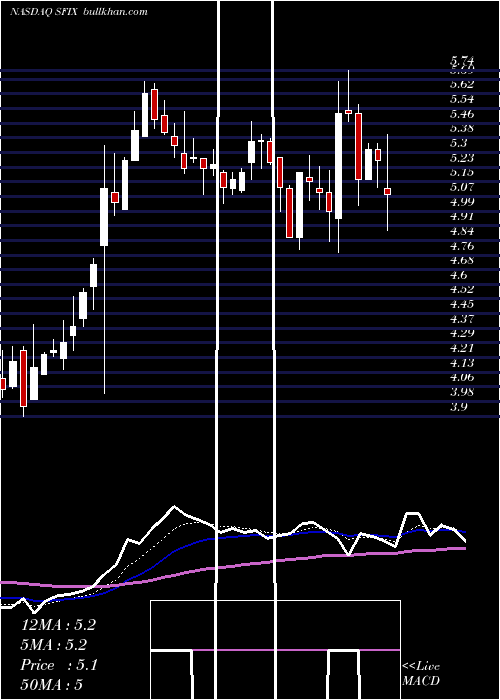Click the 5.15 price axis label

462,172
